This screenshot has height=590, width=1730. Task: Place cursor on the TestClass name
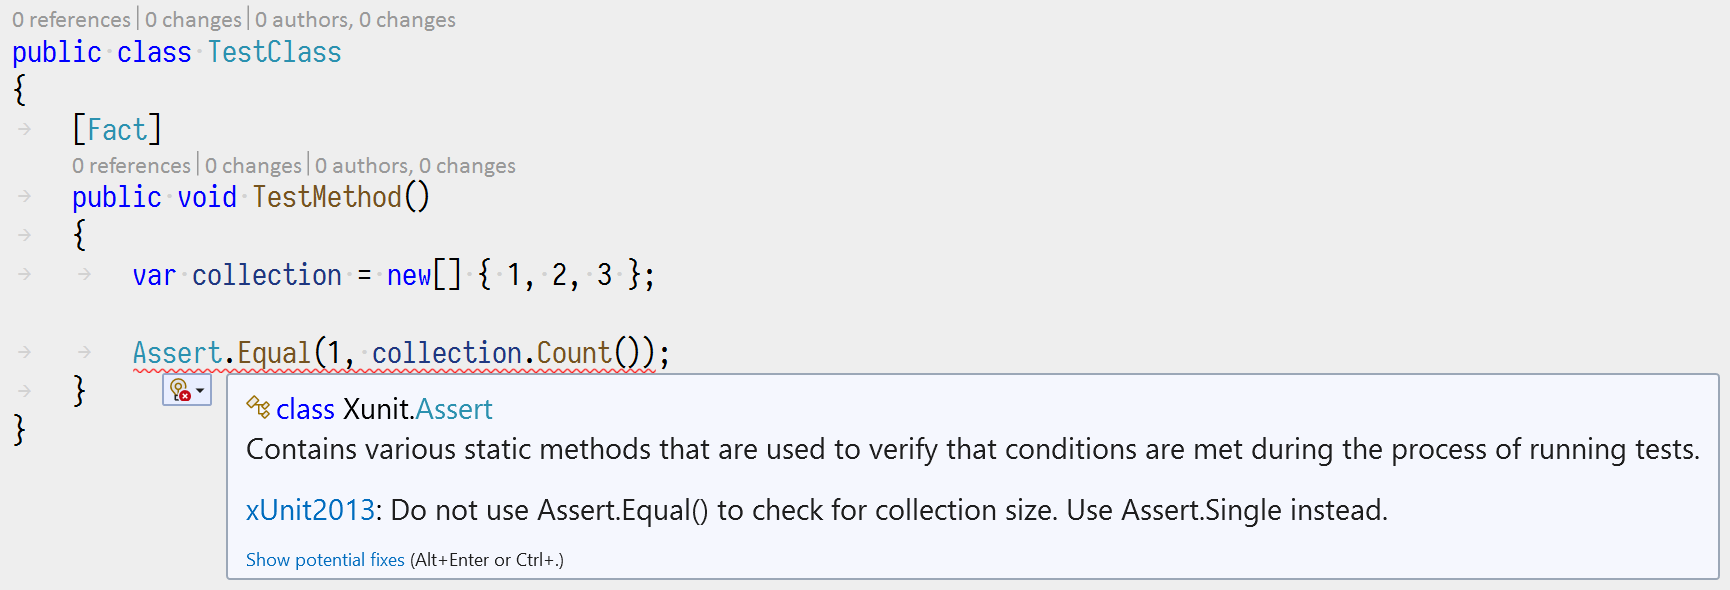273,52
